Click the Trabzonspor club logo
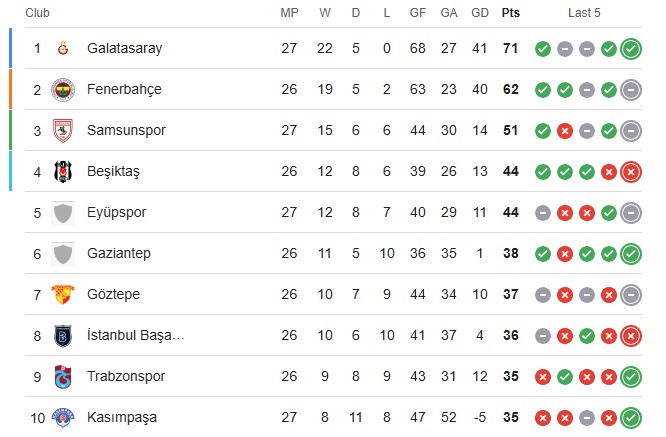 (x=63, y=377)
